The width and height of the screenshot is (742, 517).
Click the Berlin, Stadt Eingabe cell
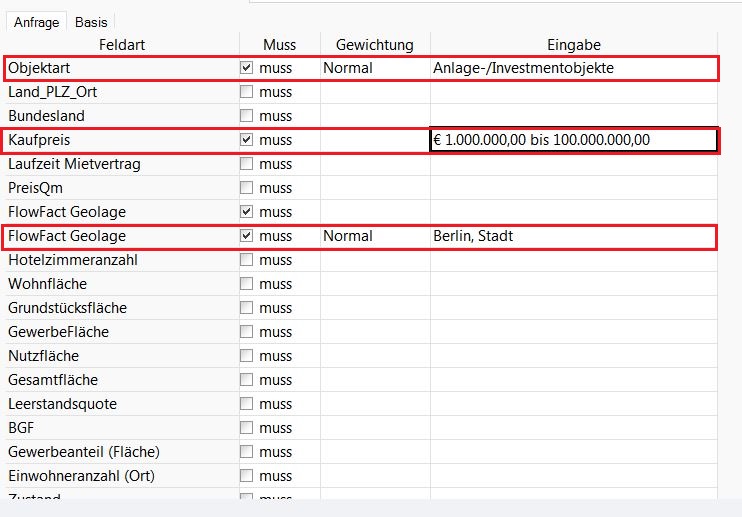coord(573,236)
